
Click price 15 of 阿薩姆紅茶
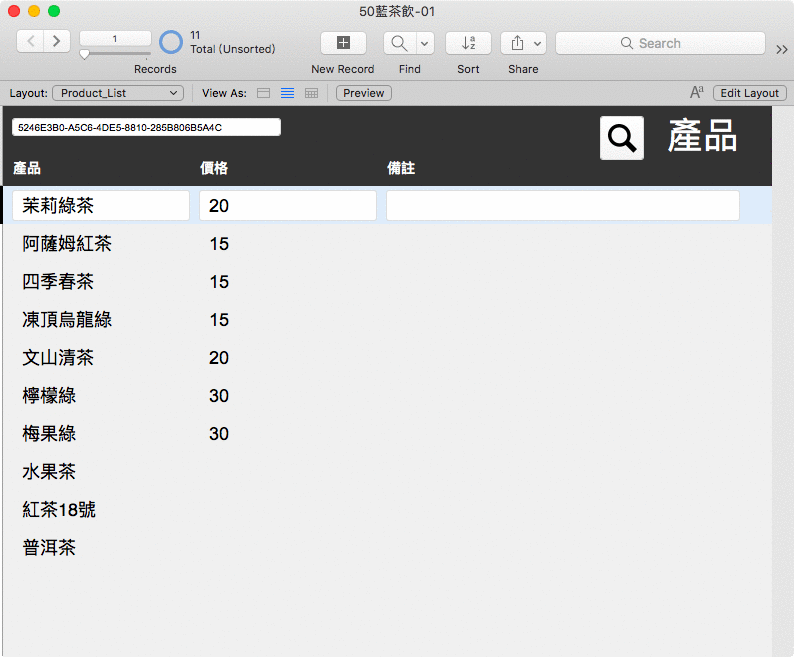click(219, 244)
